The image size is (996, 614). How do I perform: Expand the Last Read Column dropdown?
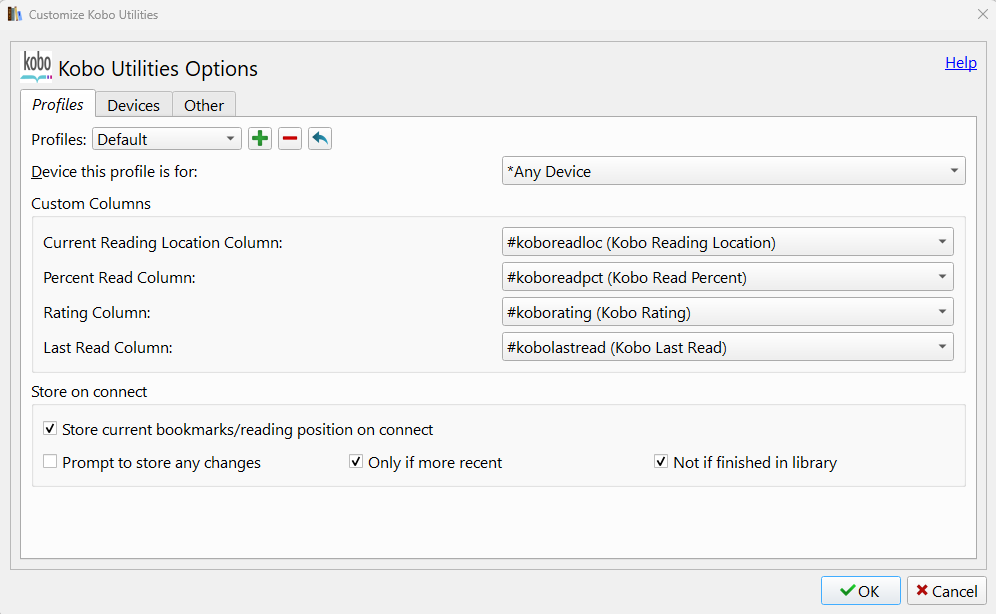[727, 347]
